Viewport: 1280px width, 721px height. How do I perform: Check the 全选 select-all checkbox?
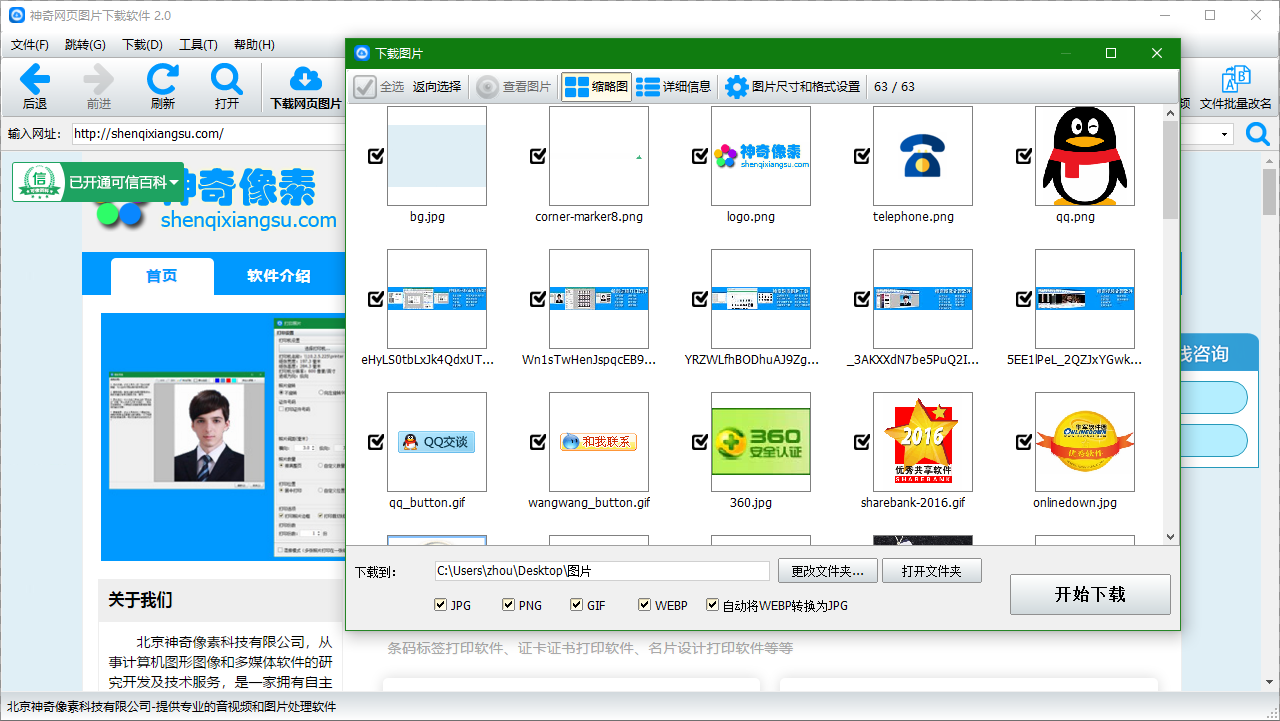point(365,86)
